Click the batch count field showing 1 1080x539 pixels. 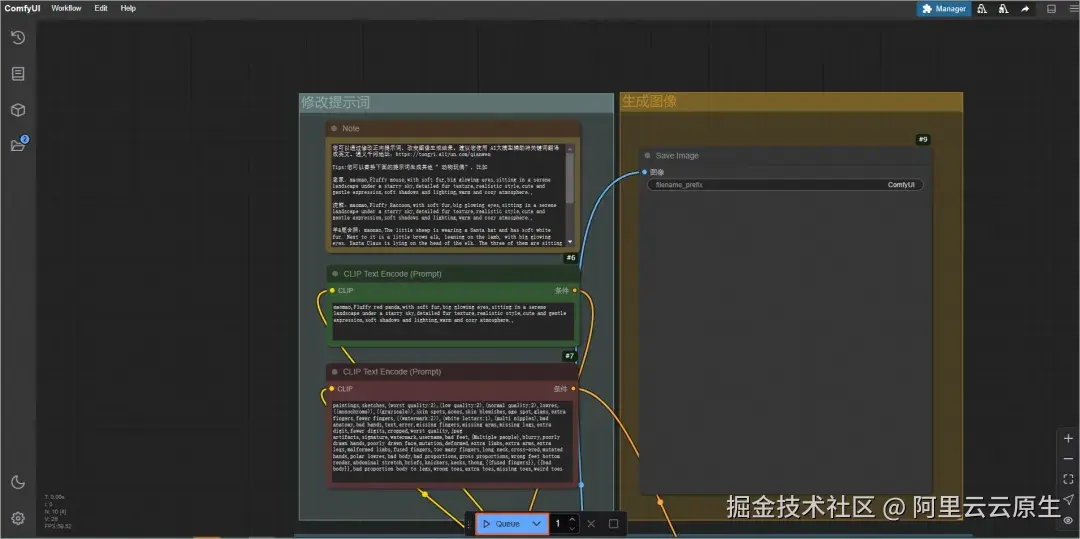558,524
